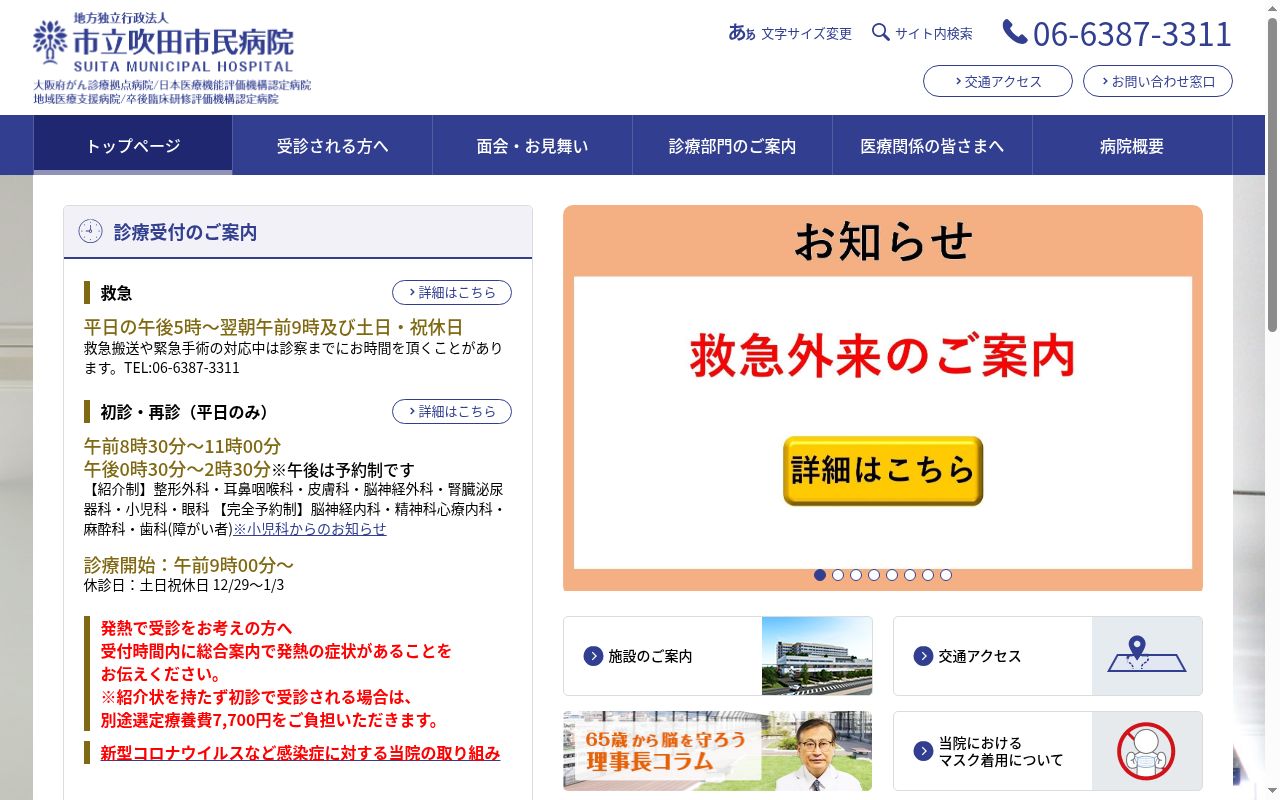
Task: Select the last carousel dot
Action: point(946,575)
